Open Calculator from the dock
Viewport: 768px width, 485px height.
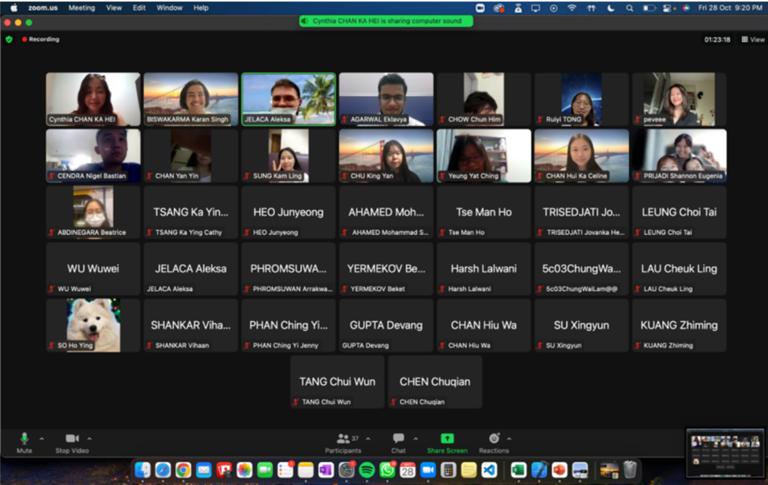[448, 470]
